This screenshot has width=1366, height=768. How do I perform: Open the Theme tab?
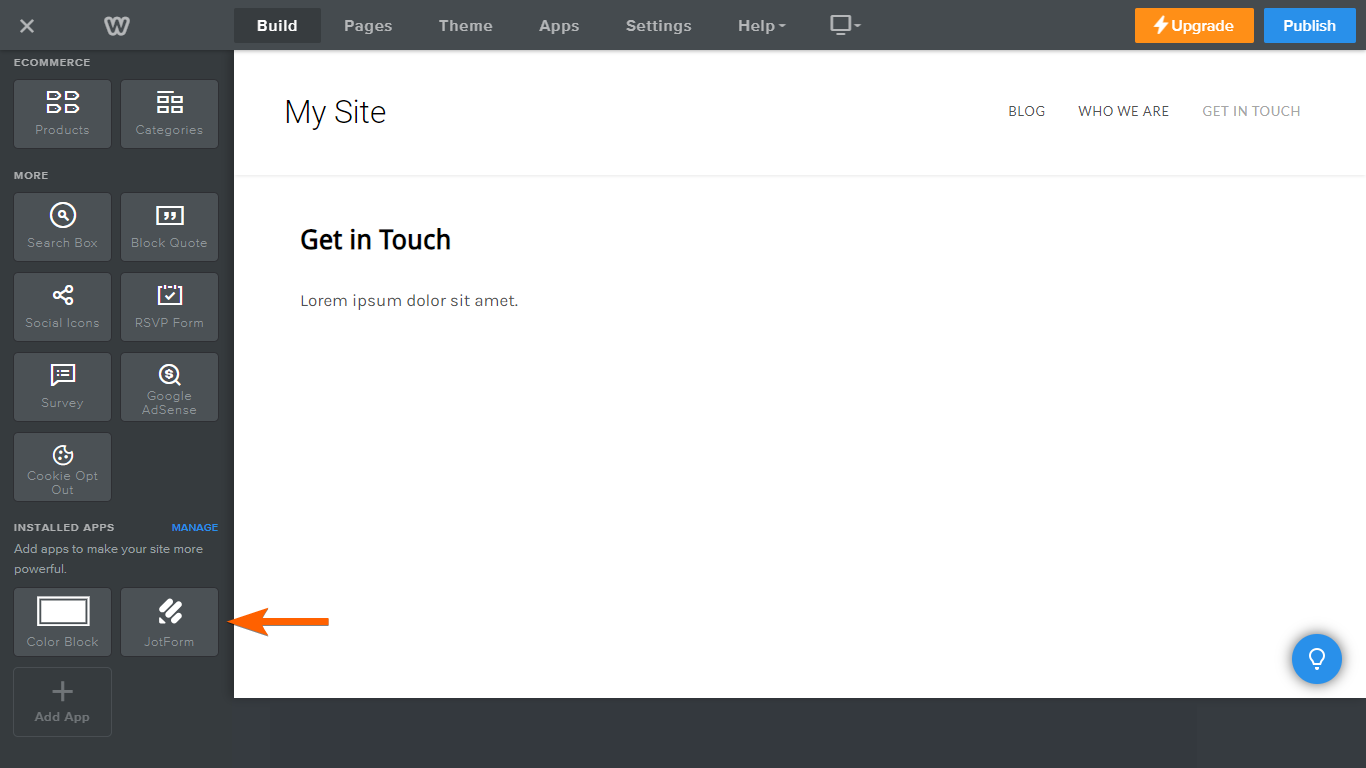click(465, 26)
